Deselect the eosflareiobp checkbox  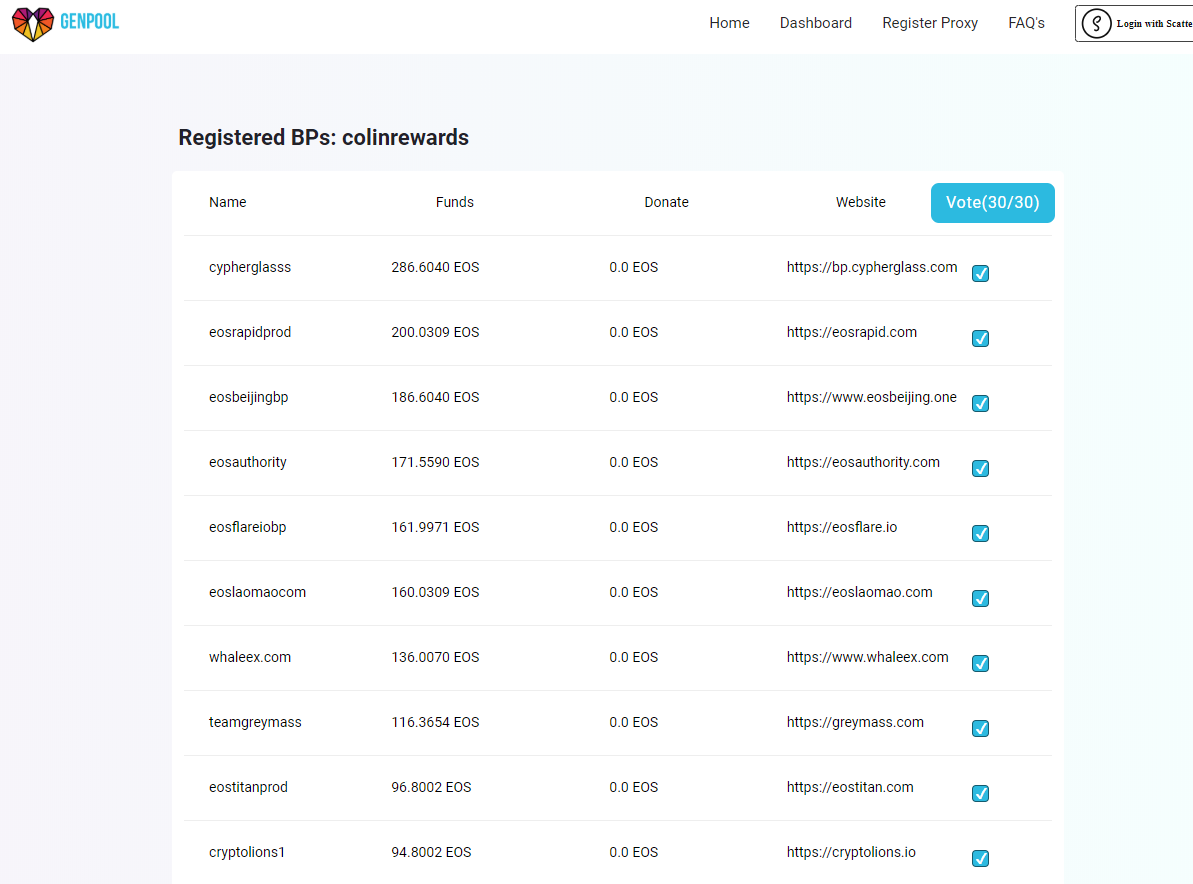pyautogui.click(x=980, y=533)
